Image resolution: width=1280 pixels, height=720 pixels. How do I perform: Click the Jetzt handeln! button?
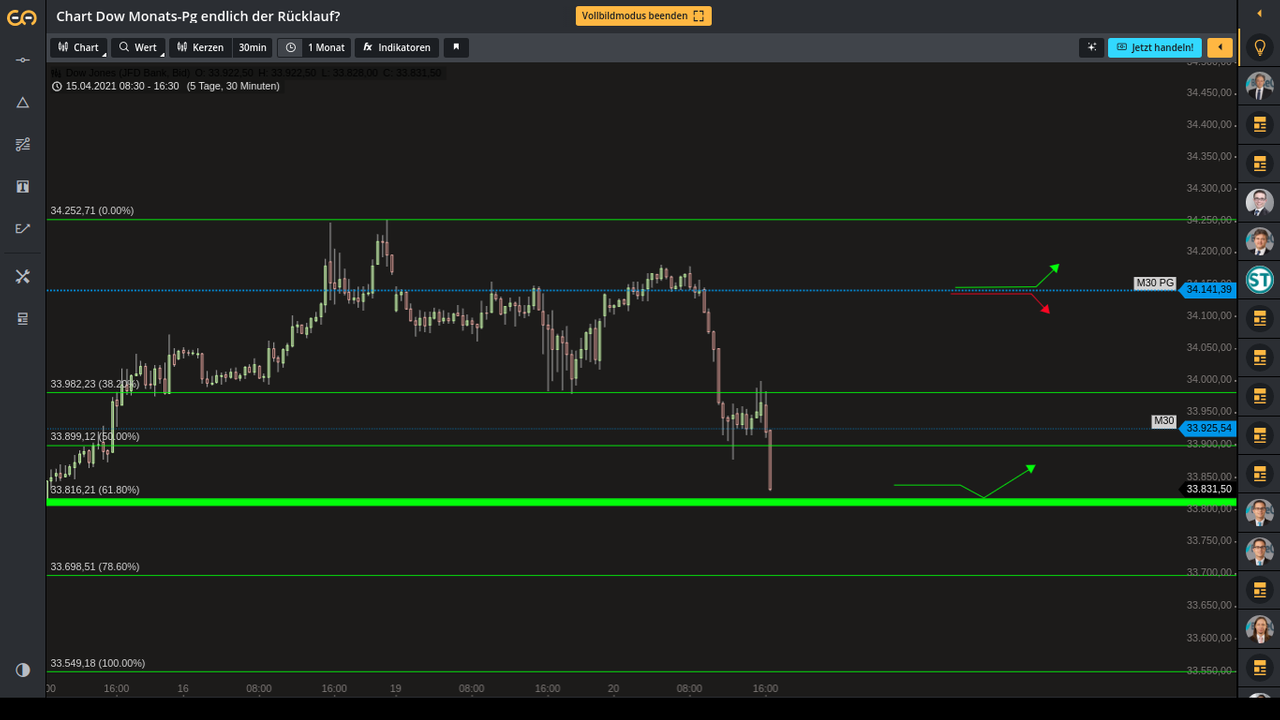(1154, 47)
